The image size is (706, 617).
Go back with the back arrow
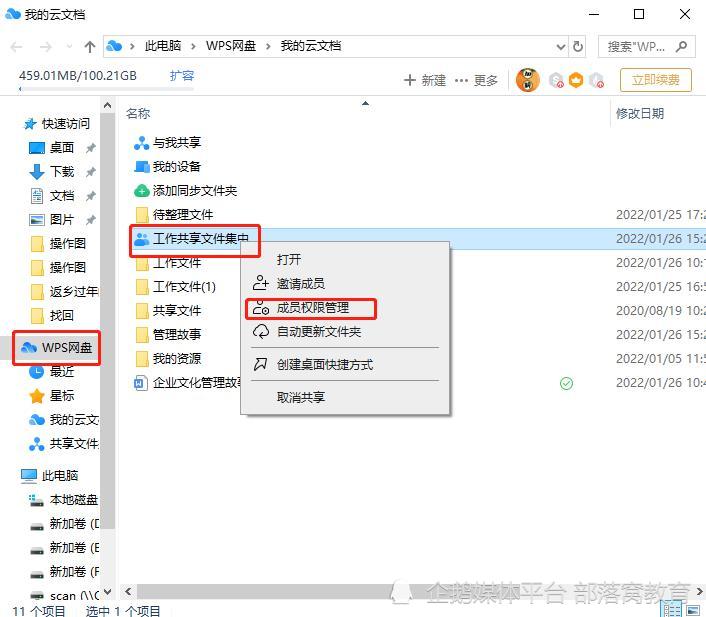[x=17, y=46]
